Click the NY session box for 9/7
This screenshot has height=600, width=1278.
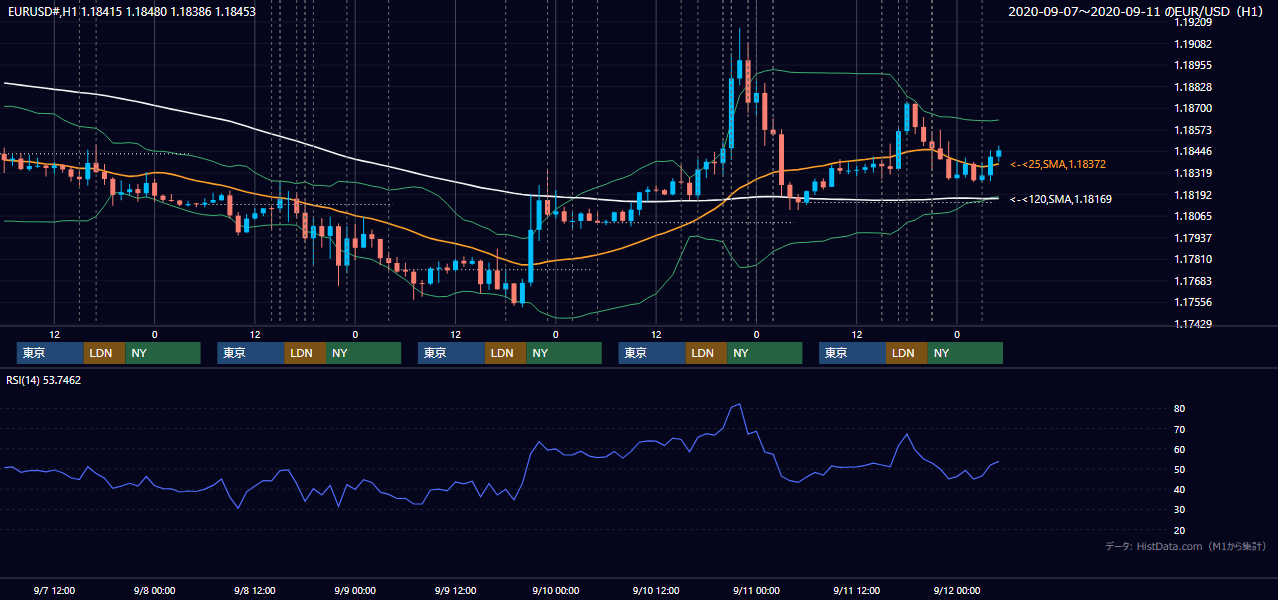(x=163, y=353)
